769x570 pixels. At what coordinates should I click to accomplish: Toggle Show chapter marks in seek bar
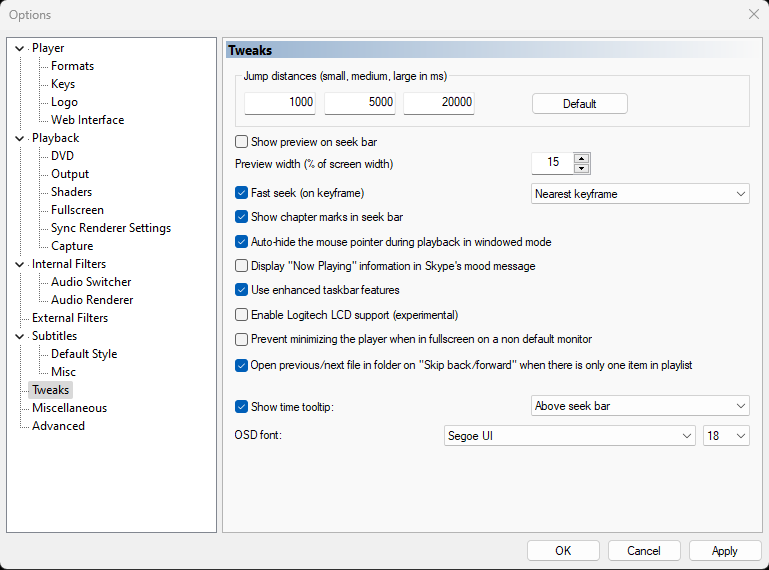click(241, 217)
